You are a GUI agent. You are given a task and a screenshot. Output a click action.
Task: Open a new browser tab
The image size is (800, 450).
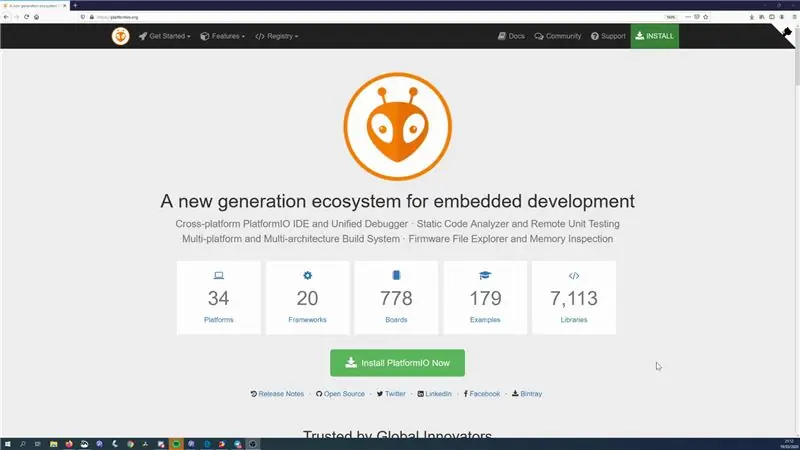[75, 6]
